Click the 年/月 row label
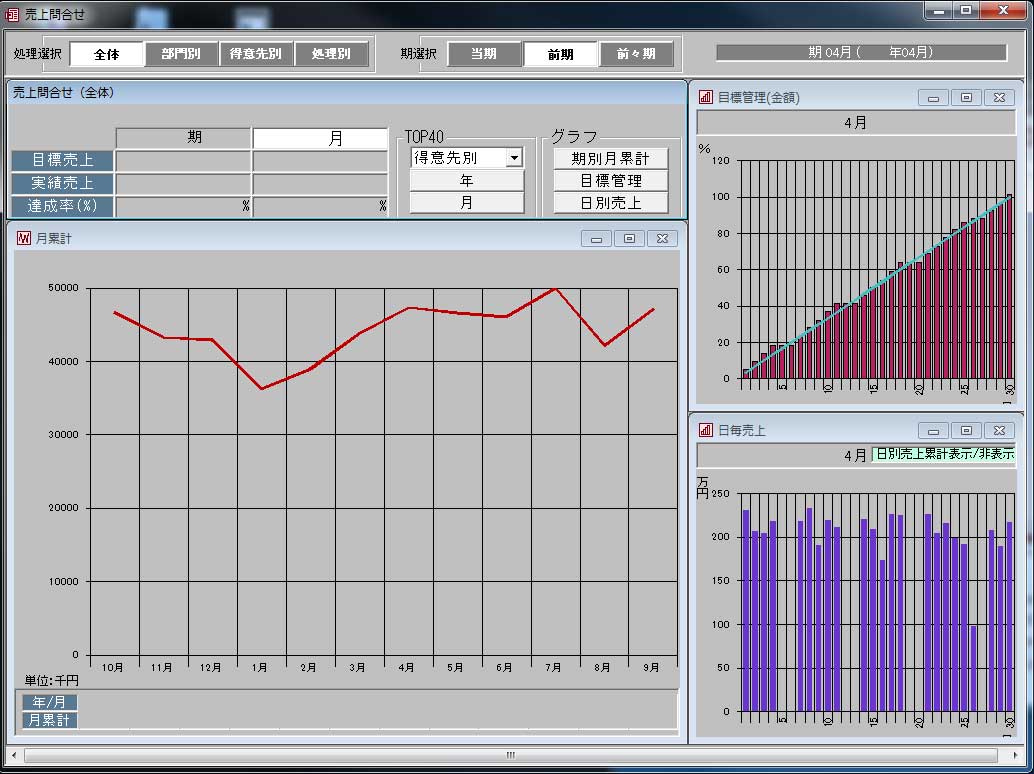This screenshot has height=774, width=1034. 49,702
